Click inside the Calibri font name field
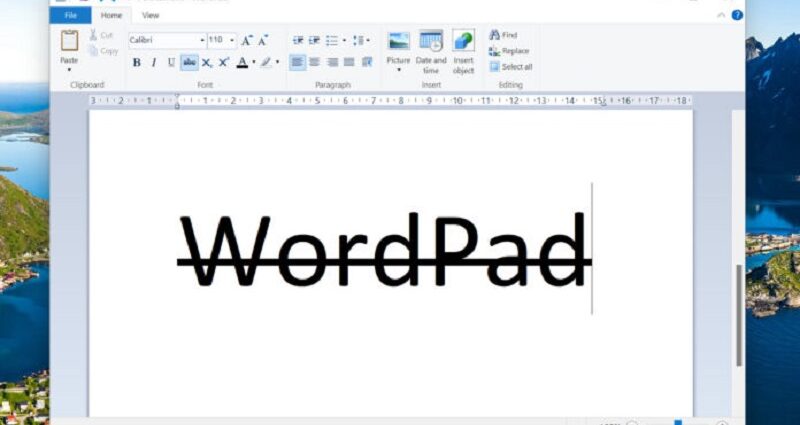The width and height of the screenshot is (800, 425). pyautogui.click(x=164, y=40)
